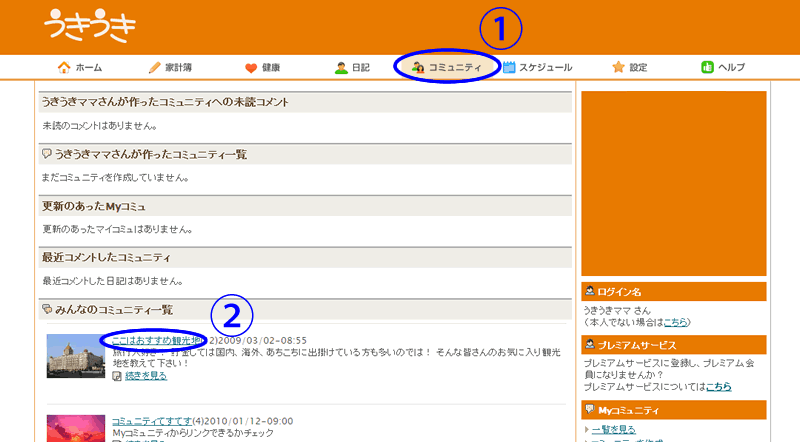
Task: Click the star icon for 設定
Action: click(x=618, y=67)
